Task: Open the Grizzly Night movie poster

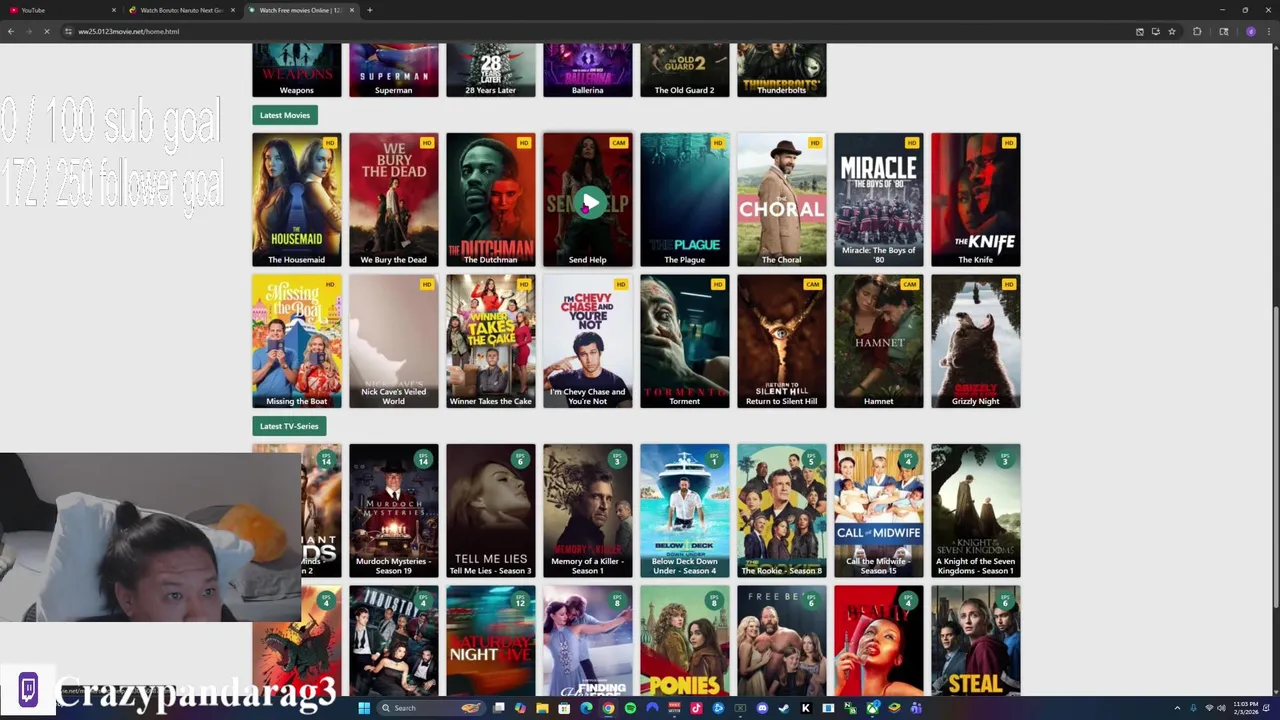Action: click(976, 341)
